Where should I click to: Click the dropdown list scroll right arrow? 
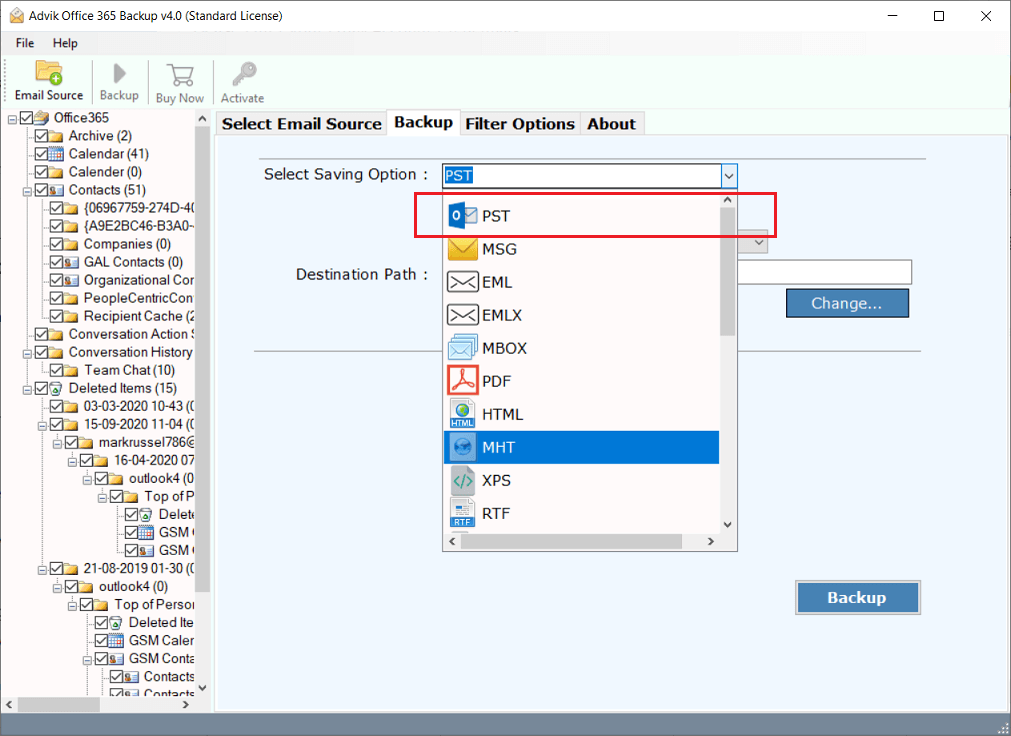tap(711, 541)
